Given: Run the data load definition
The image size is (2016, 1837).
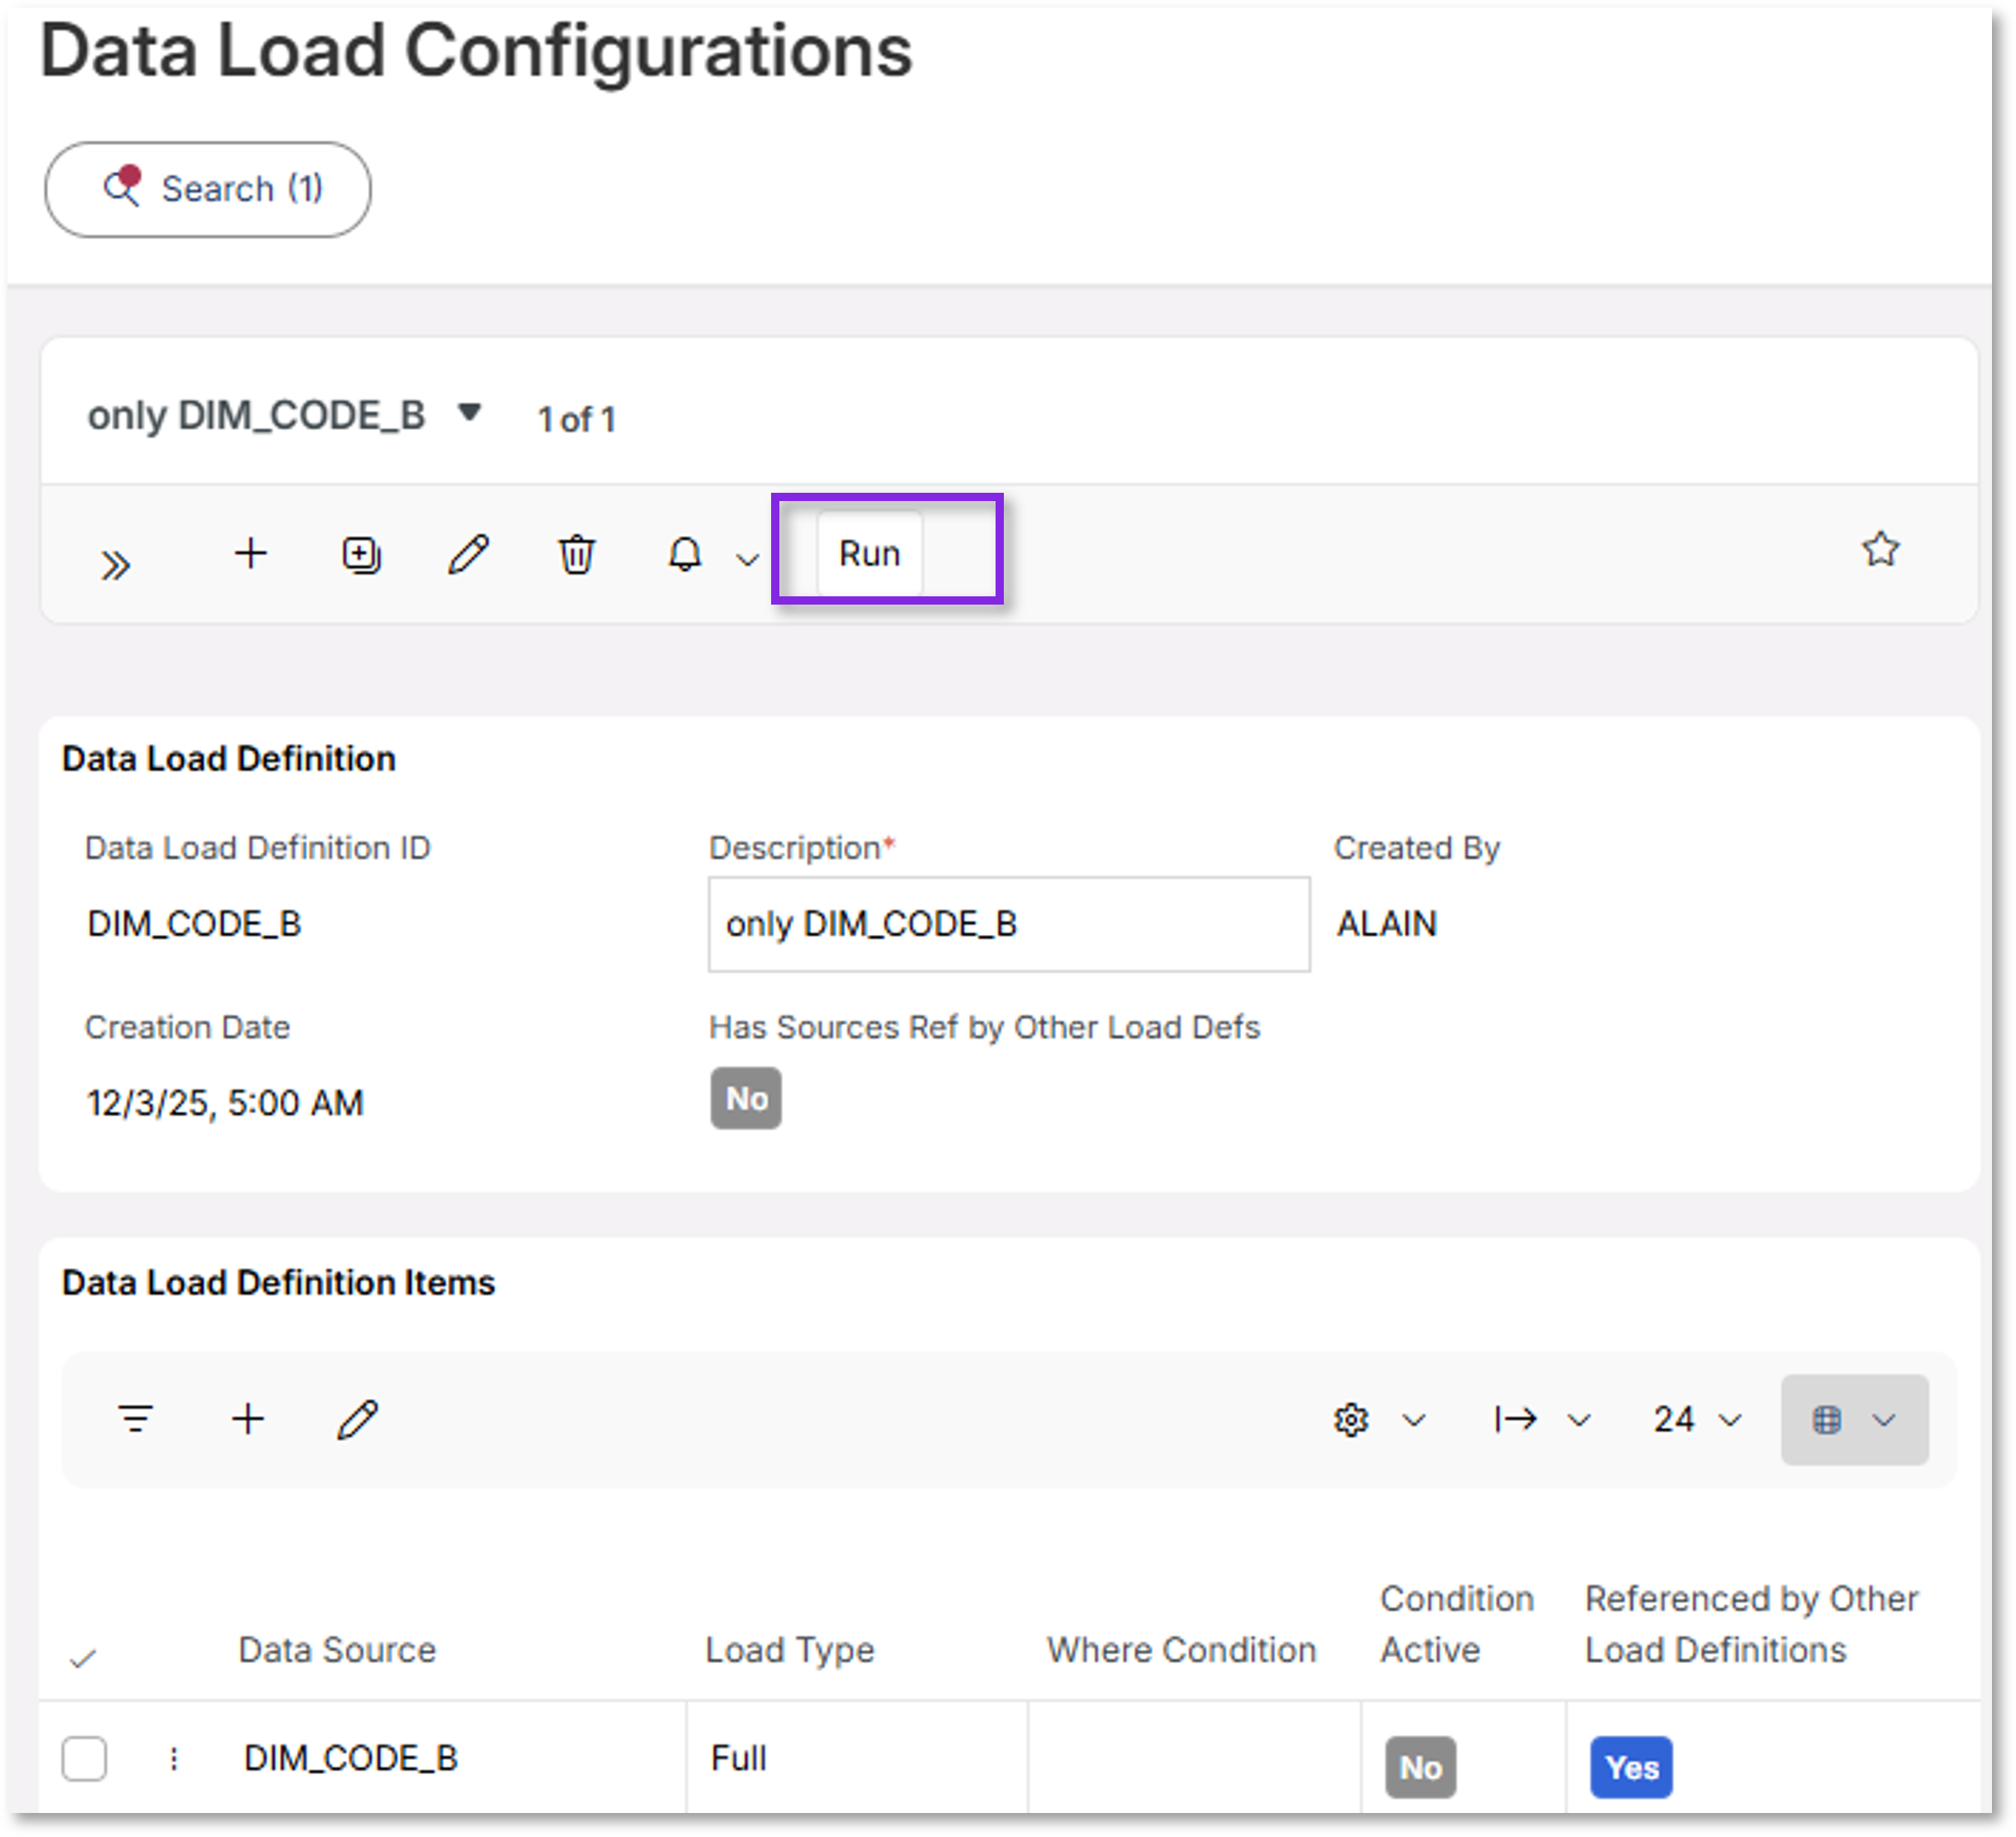Looking at the screenshot, I should [x=869, y=553].
